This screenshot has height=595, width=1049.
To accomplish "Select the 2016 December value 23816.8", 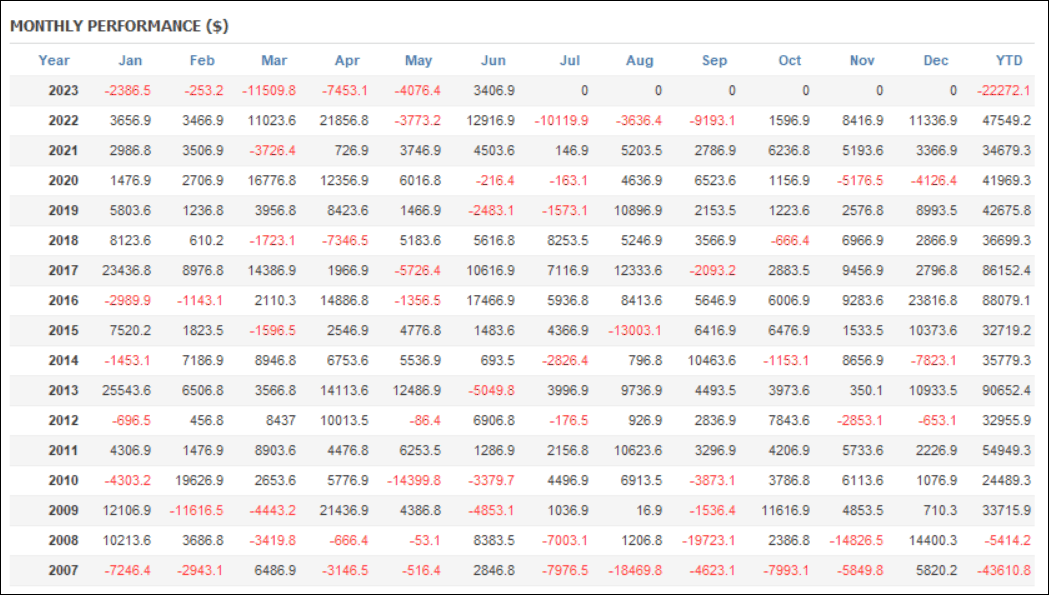I will (x=933, y=301).
